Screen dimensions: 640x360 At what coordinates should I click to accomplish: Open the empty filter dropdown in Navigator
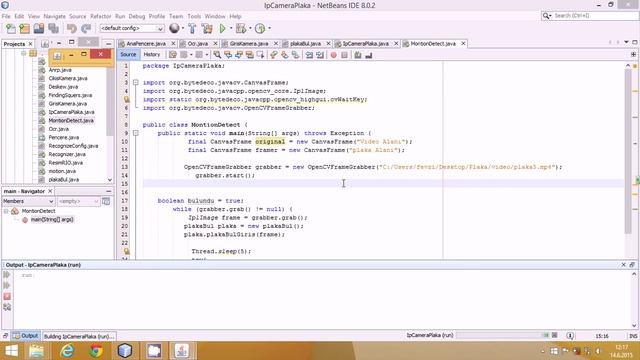[x=78, y=201]
